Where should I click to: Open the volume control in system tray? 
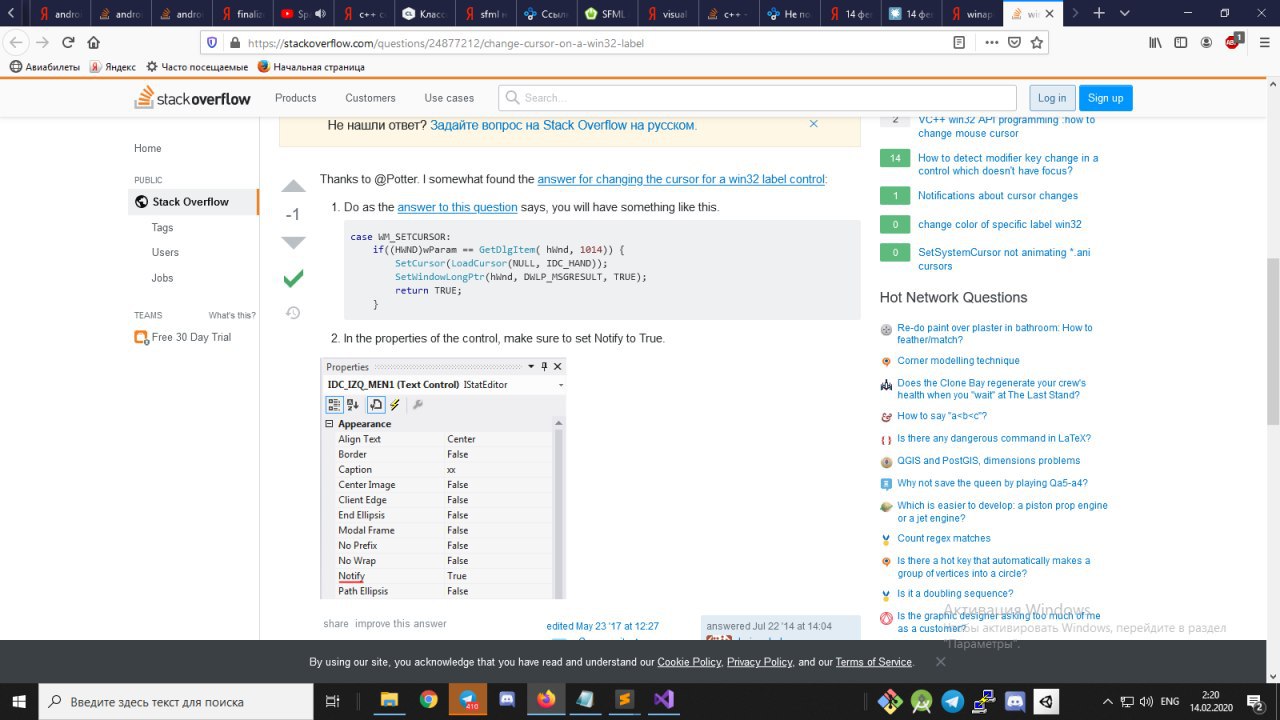tap(1147, 701)
